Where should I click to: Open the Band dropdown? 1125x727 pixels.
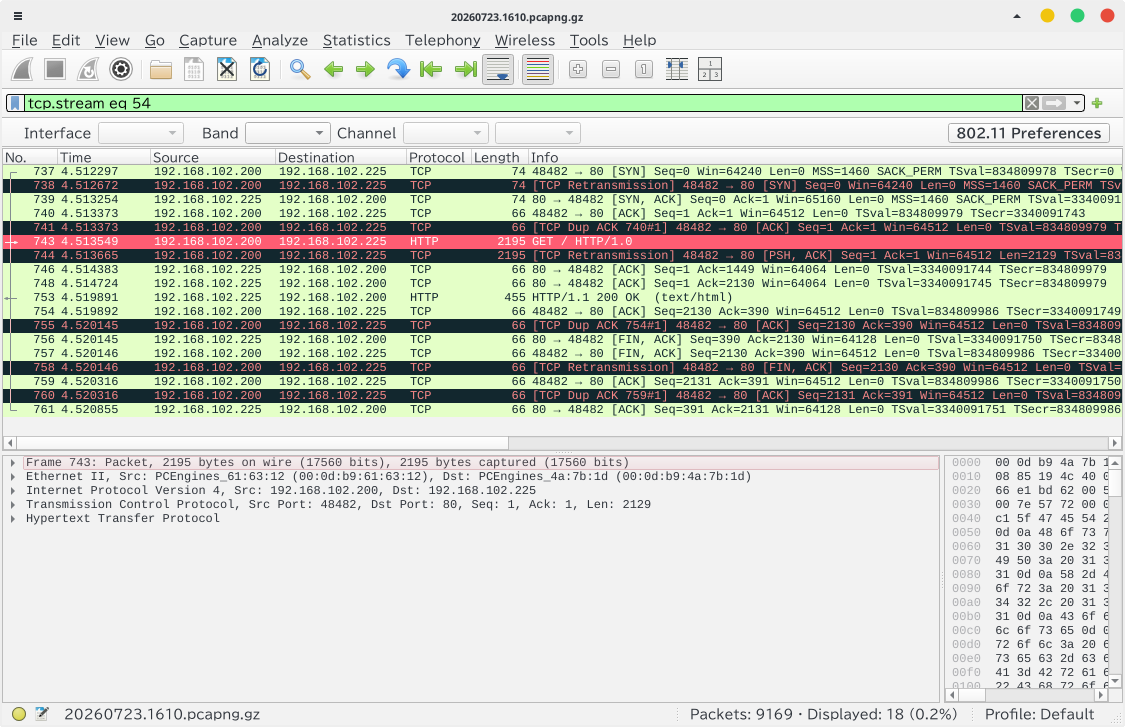point(288,133)
